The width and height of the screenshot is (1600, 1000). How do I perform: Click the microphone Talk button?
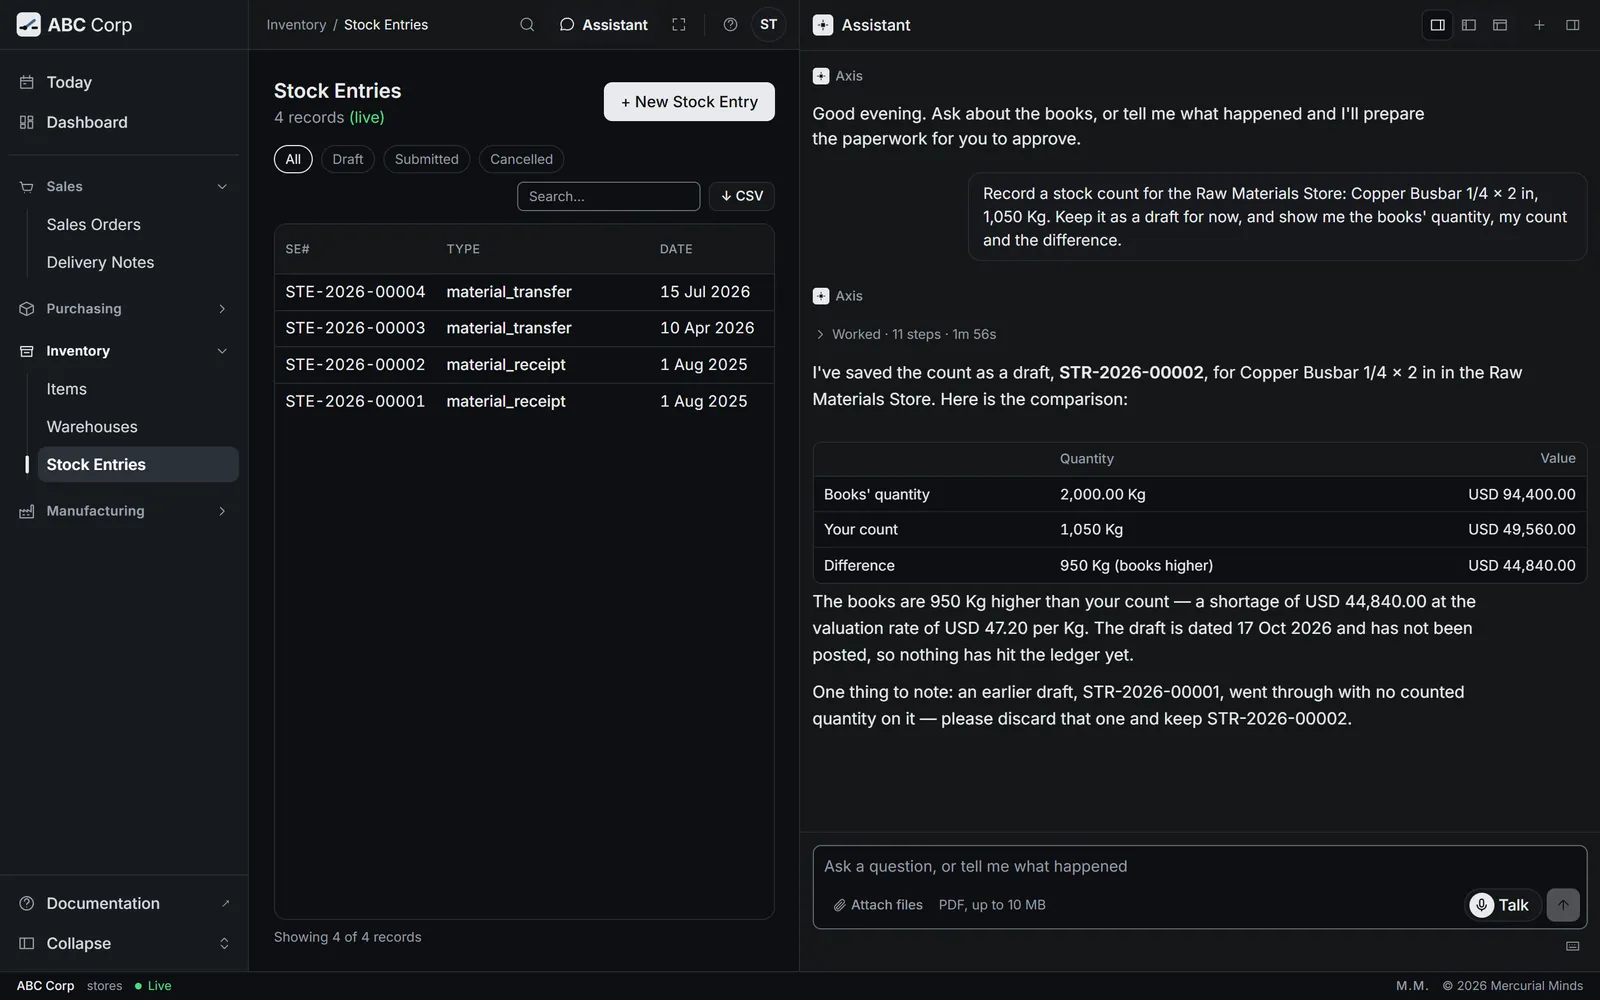coord(1502,905)
